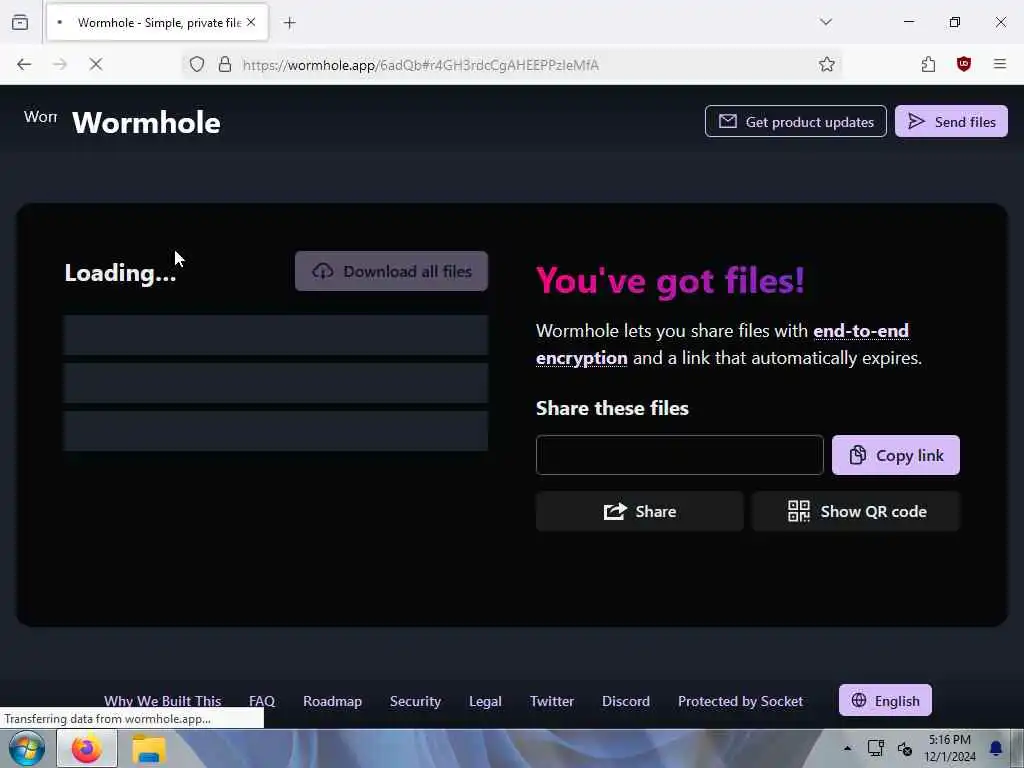Open the Discord footer link
Image resolution: width=1024 pixels, height=768 pixels.
tap(626, 701)
